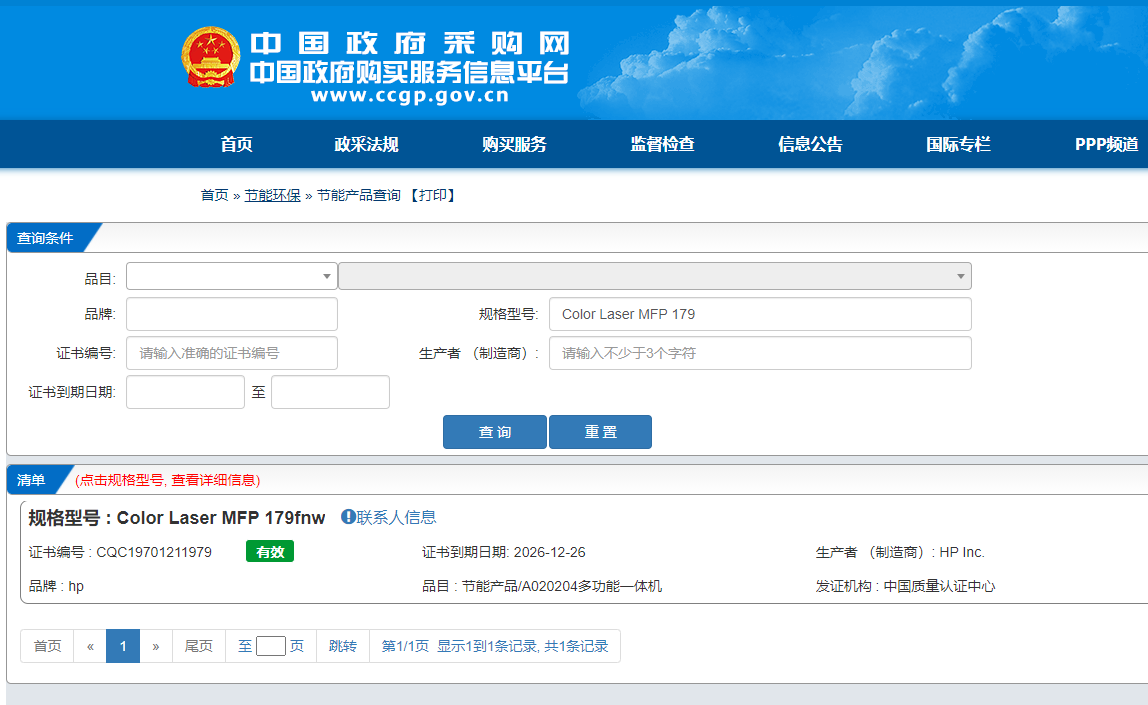This screenshot has width=1148, height=705.
Task: Click the 发证机构: 中国质量认证中心 text
Action: click(x=906, y=586)
